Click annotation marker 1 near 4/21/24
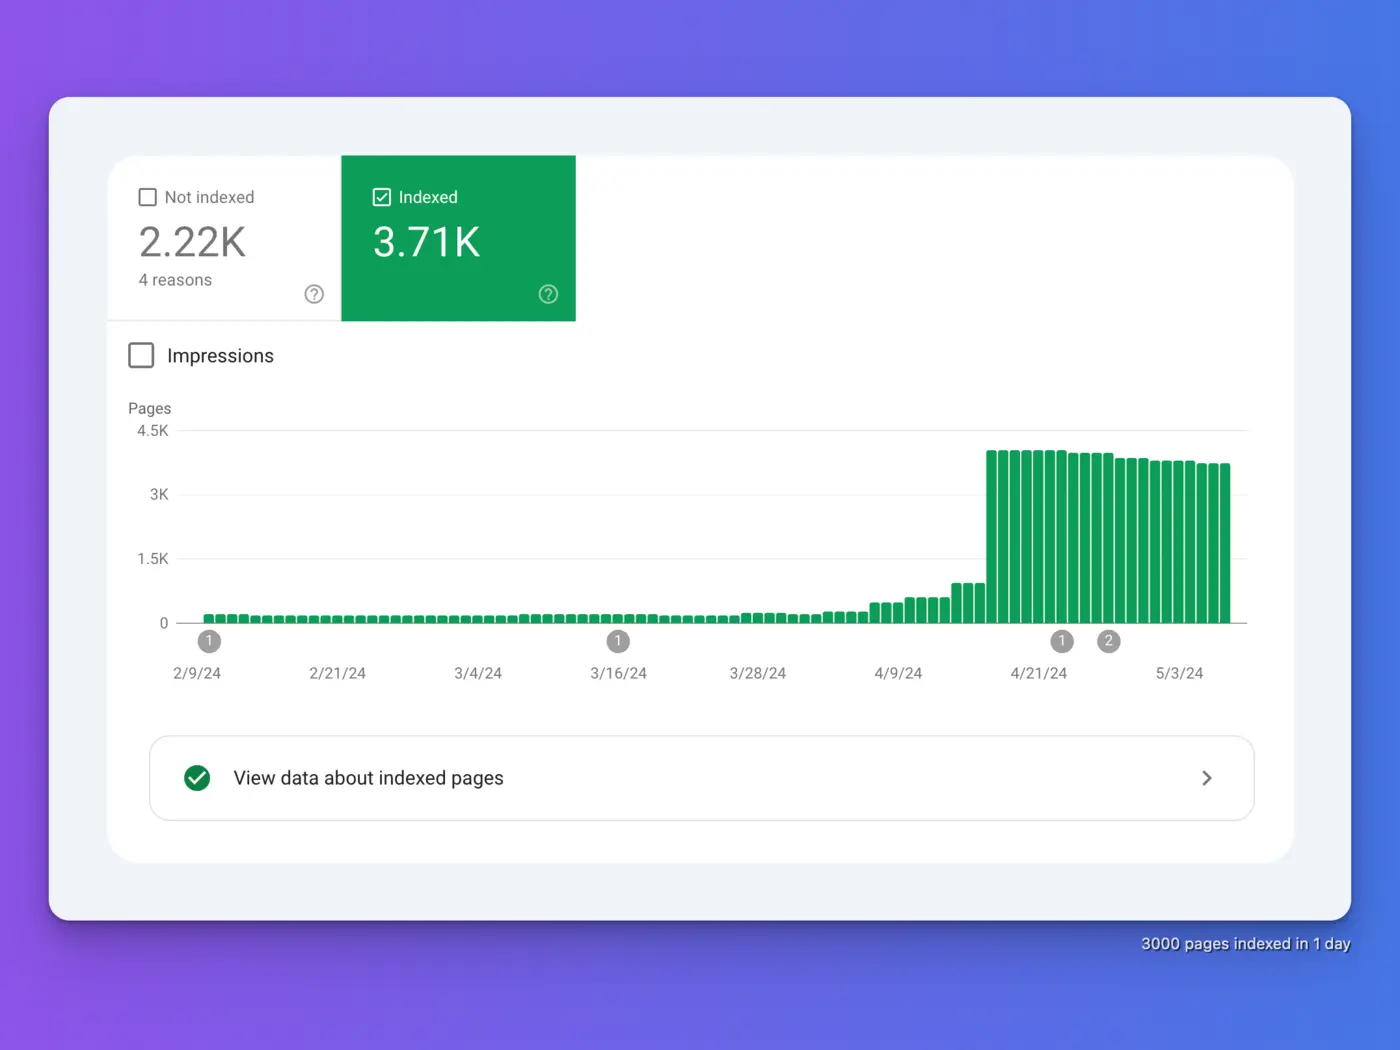 [1062, 641]
